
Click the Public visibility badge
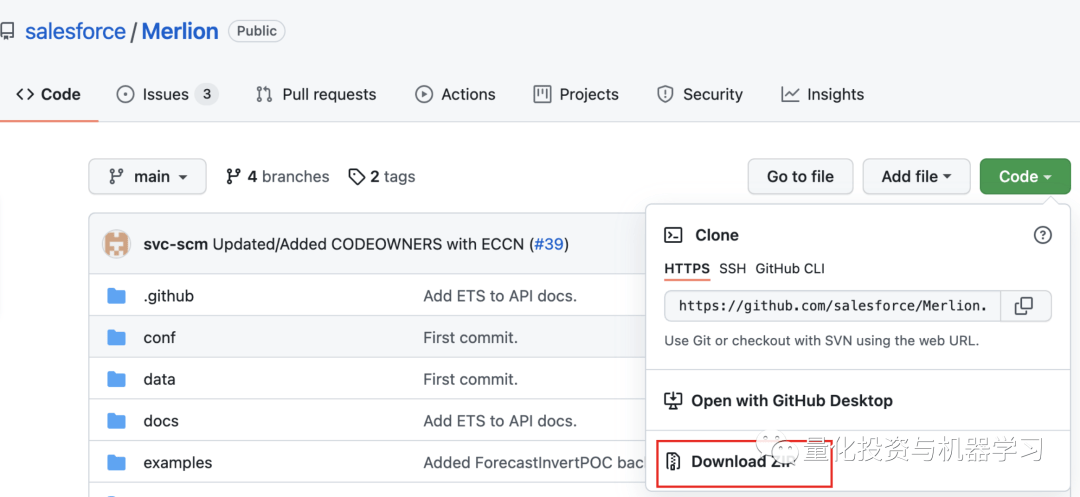[257, 31]
